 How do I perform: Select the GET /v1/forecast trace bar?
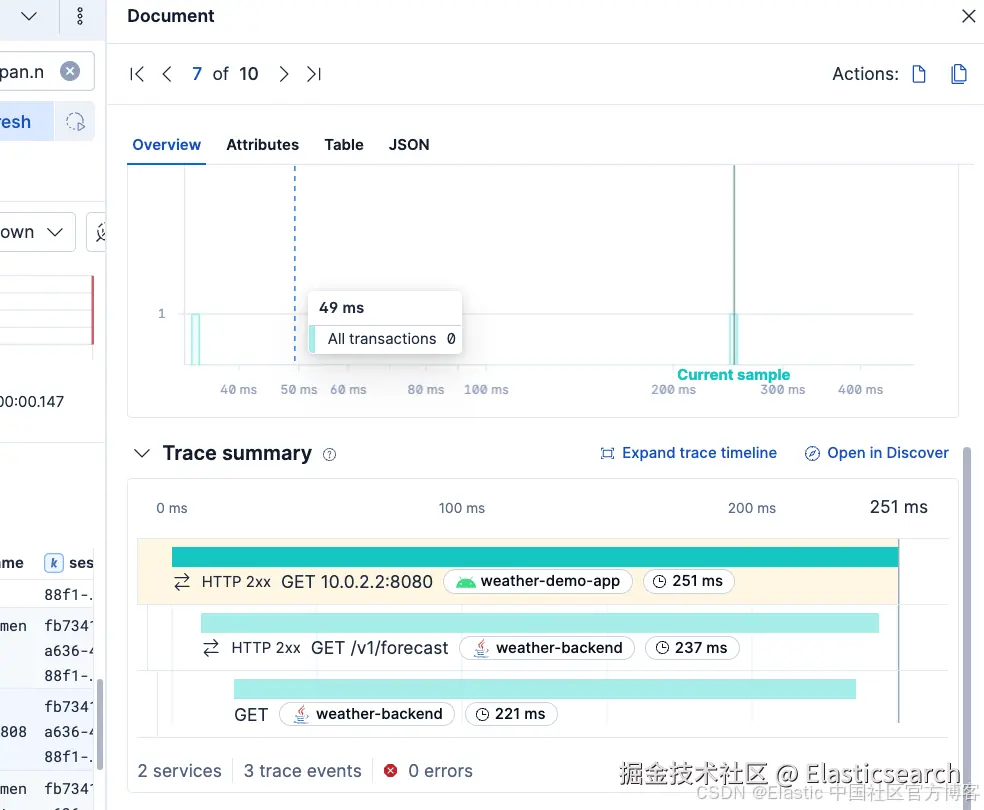pyautogui.click(x=540, y=623)
